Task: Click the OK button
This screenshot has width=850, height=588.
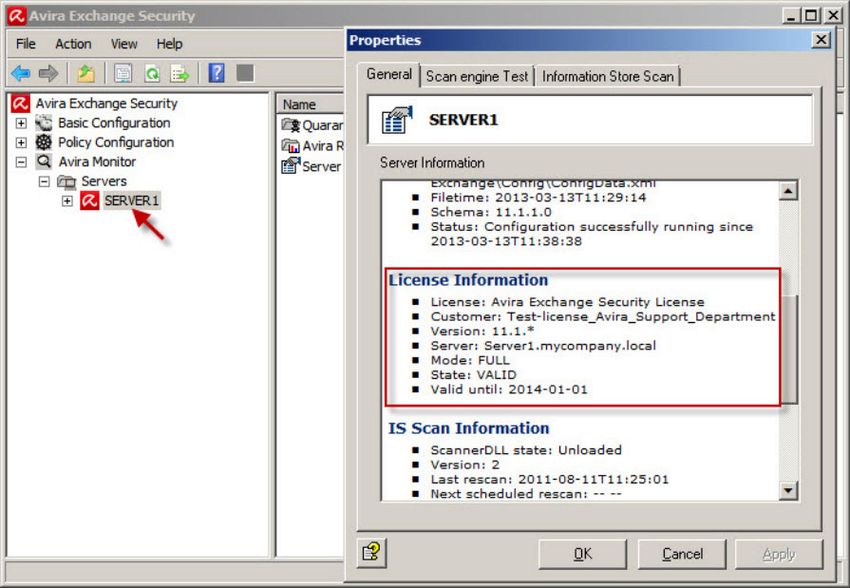Action: (583, 554)
